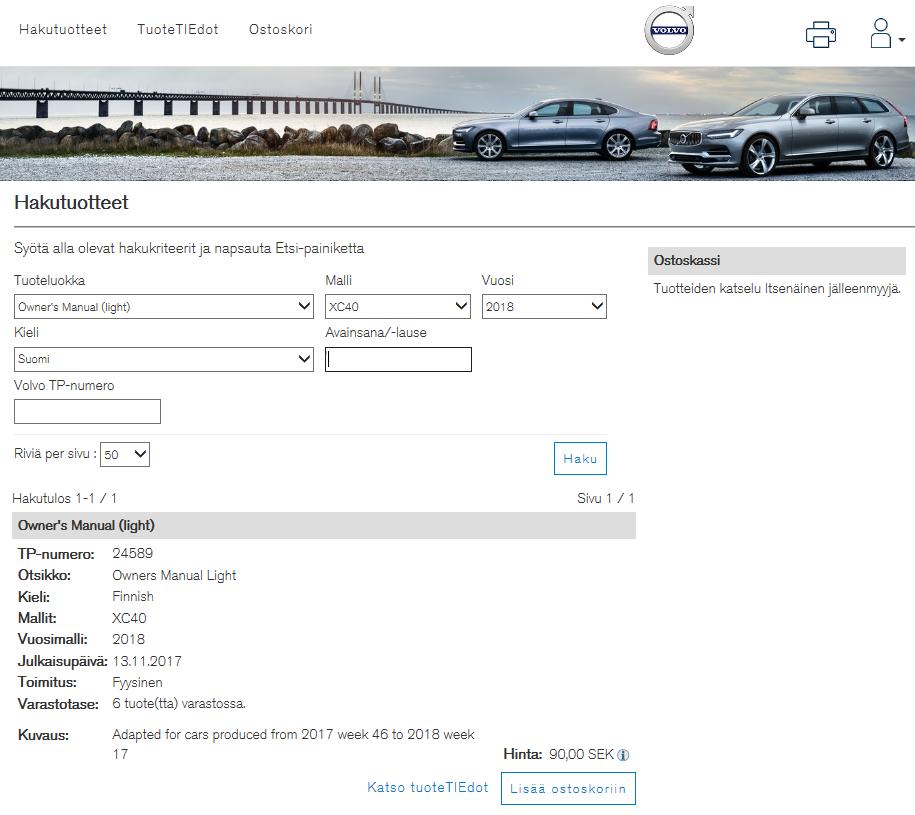Click Julkaisupäivä value 13.11.2017
The width and height of the screenshot is (915, 815).
point(147,661)
